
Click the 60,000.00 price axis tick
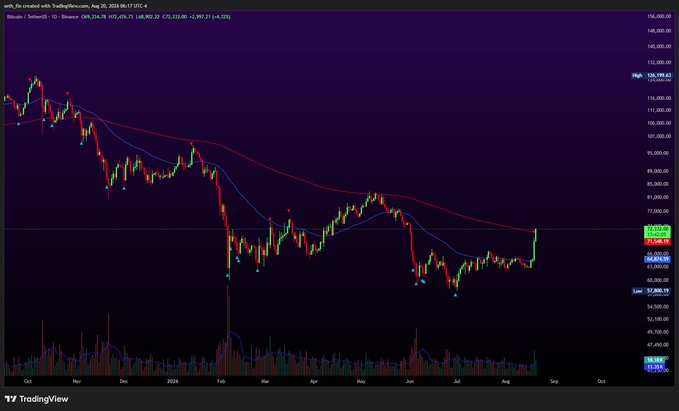pos(659,280)
